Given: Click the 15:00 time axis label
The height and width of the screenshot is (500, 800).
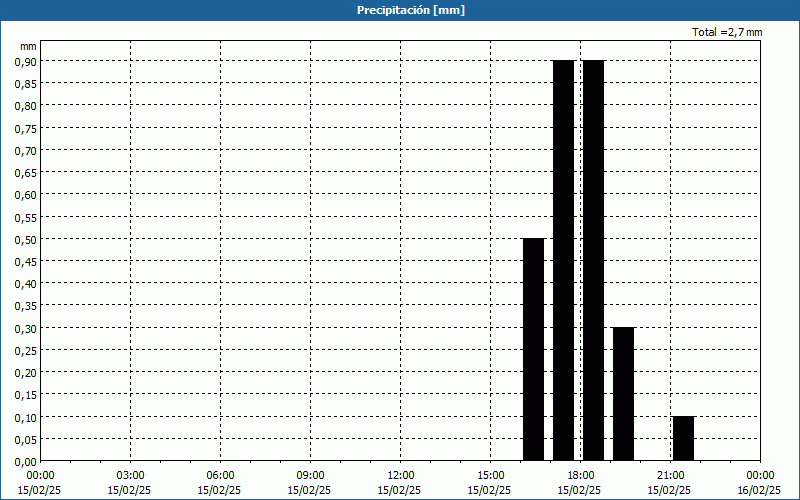Looking at the screenshot, I should (x=490, y=476).
